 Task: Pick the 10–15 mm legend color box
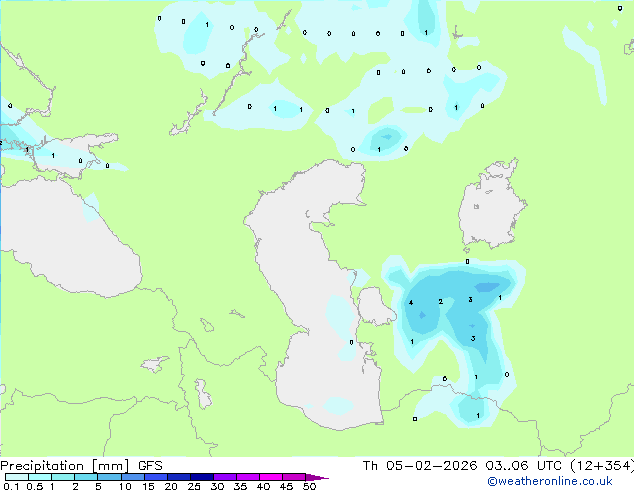[132, 477]
